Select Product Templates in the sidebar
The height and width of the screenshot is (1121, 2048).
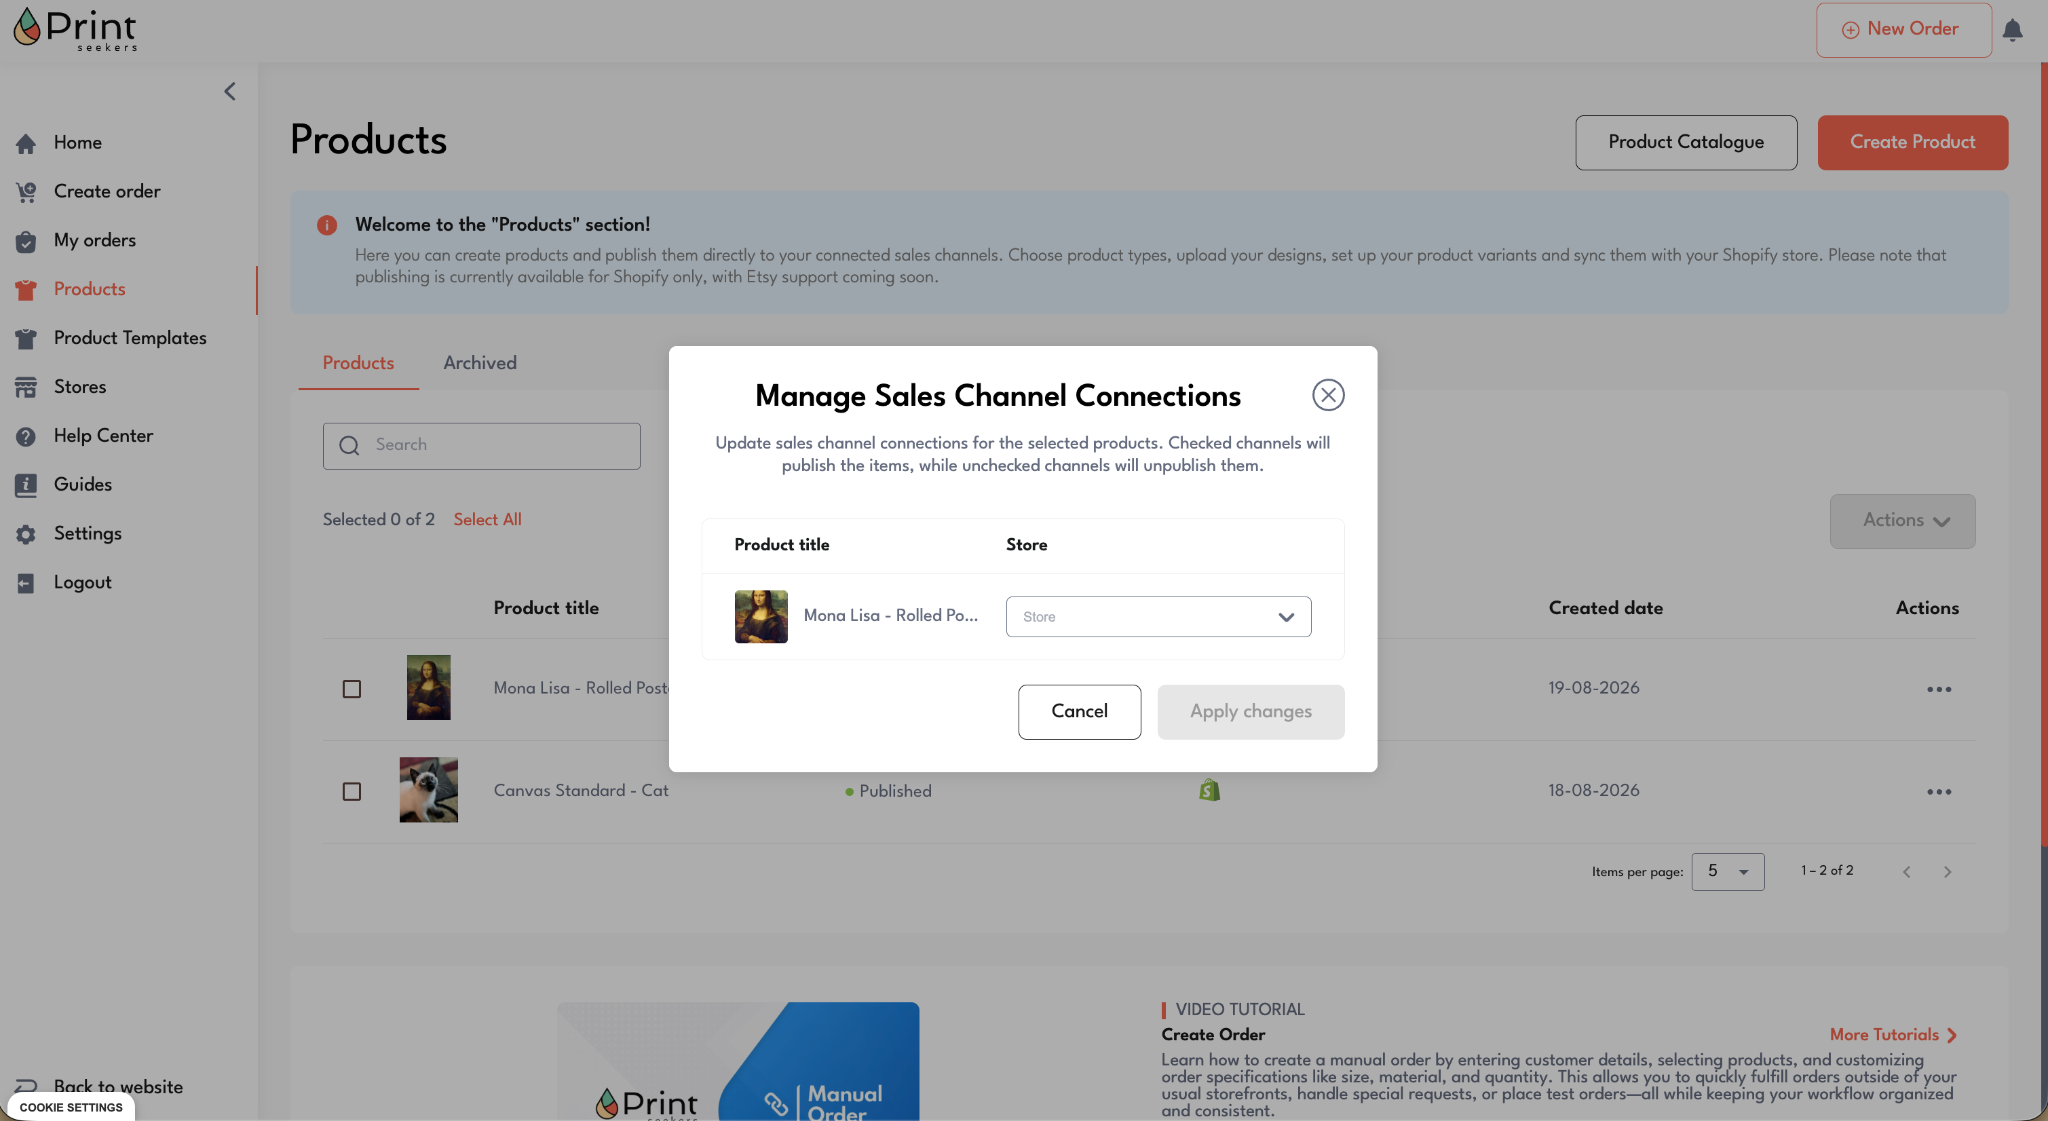pyautogui.click(x=130, y=338)
